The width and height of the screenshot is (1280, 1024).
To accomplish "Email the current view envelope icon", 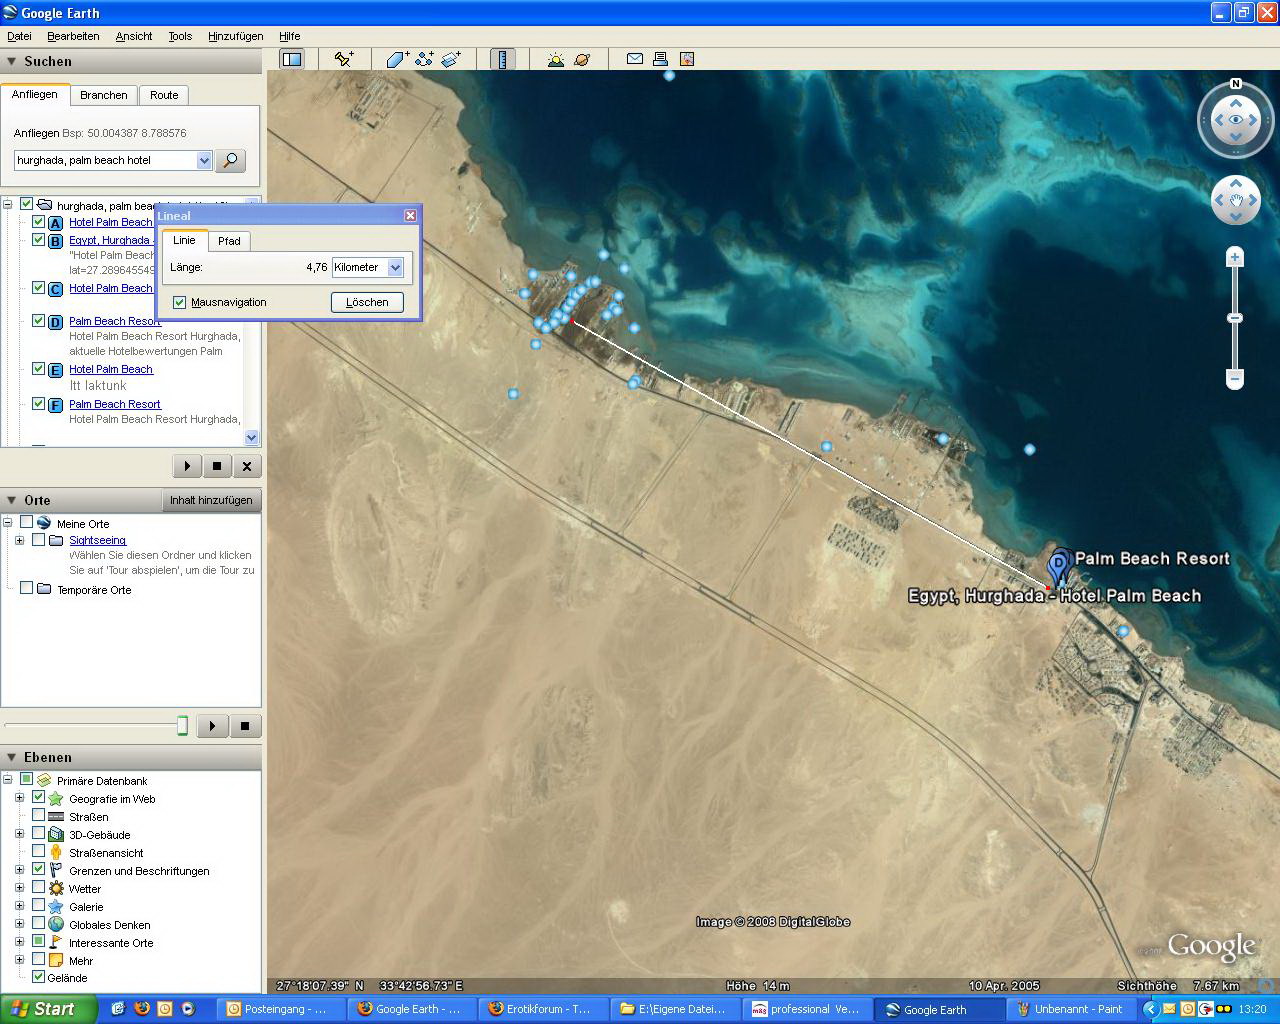I will tap(634, 59).
